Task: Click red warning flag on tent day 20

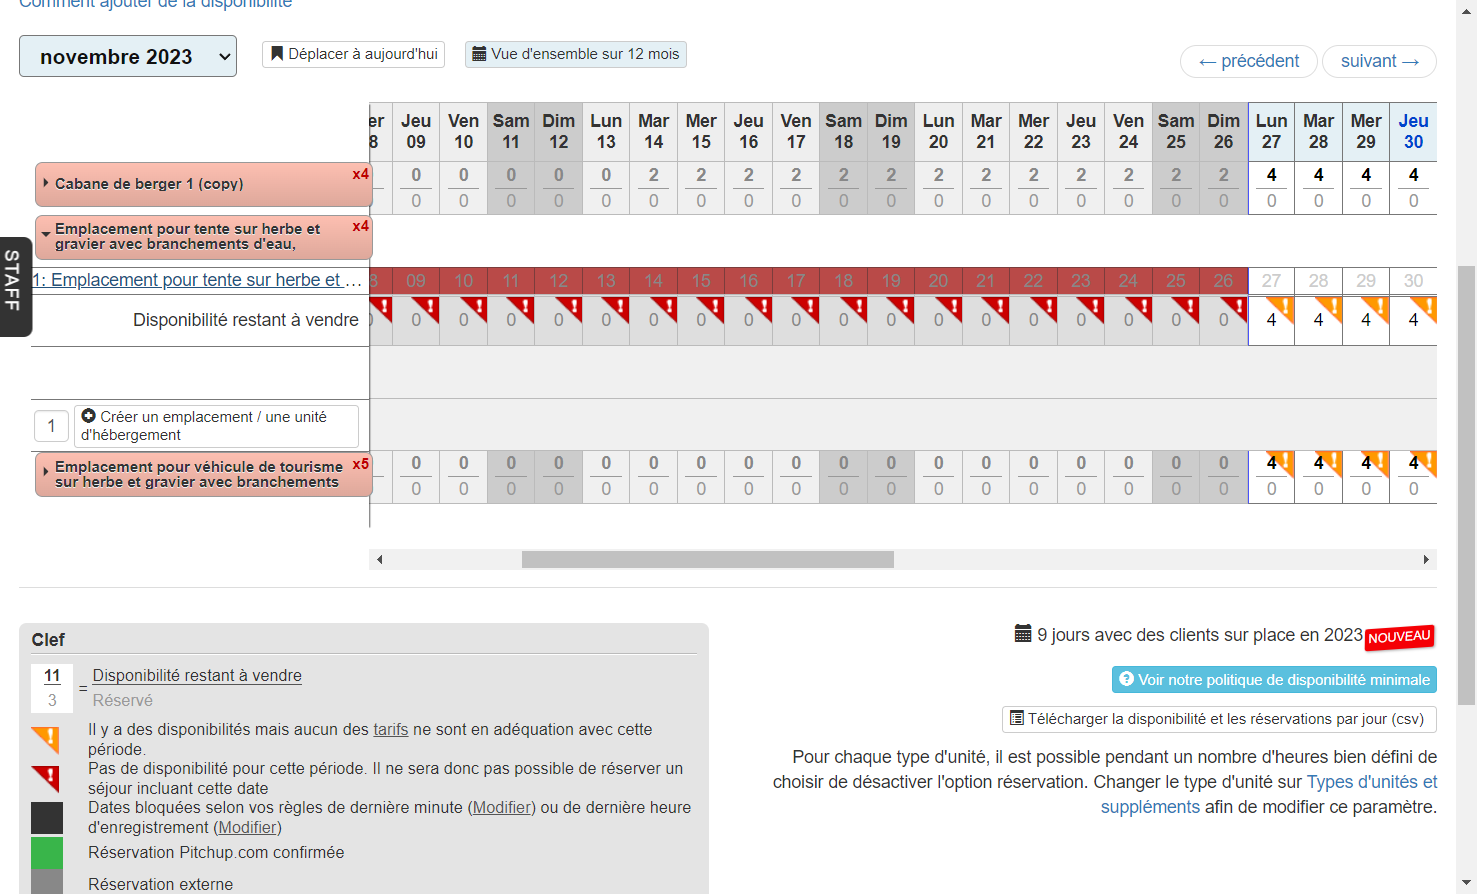Action: [x=949, y=309]
